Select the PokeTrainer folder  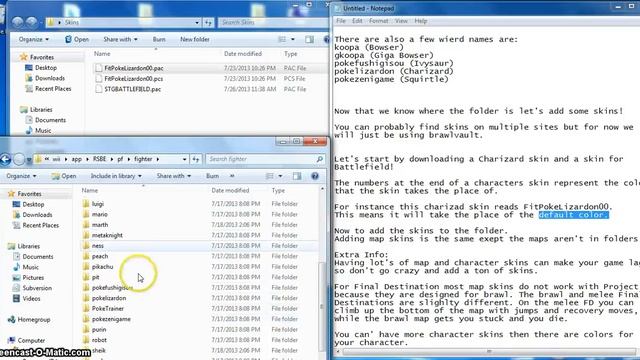(108, 309)
